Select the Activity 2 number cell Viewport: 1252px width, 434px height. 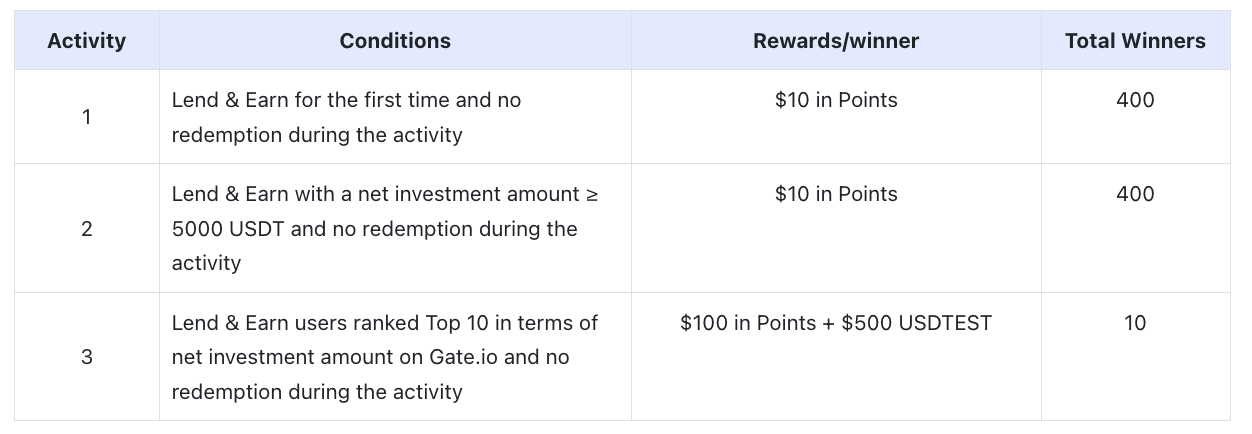[87, 229]
